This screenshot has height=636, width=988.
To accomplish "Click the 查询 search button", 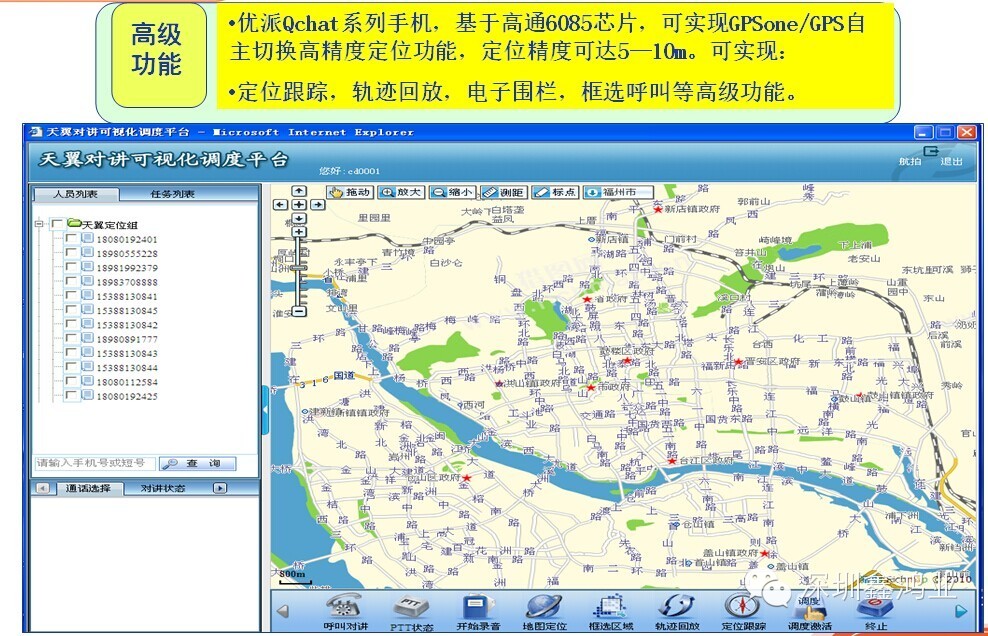I will click(198, 464).
